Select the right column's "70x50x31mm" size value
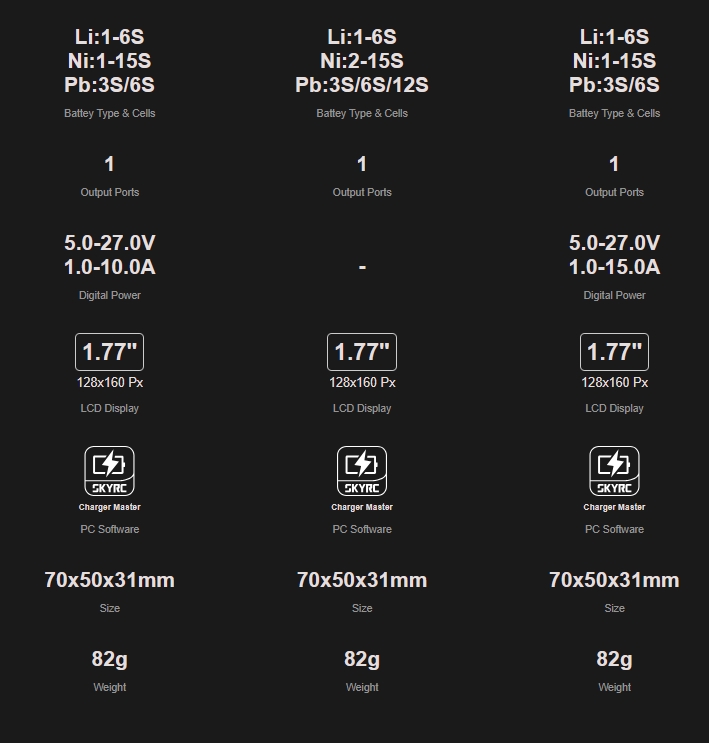 614,580
